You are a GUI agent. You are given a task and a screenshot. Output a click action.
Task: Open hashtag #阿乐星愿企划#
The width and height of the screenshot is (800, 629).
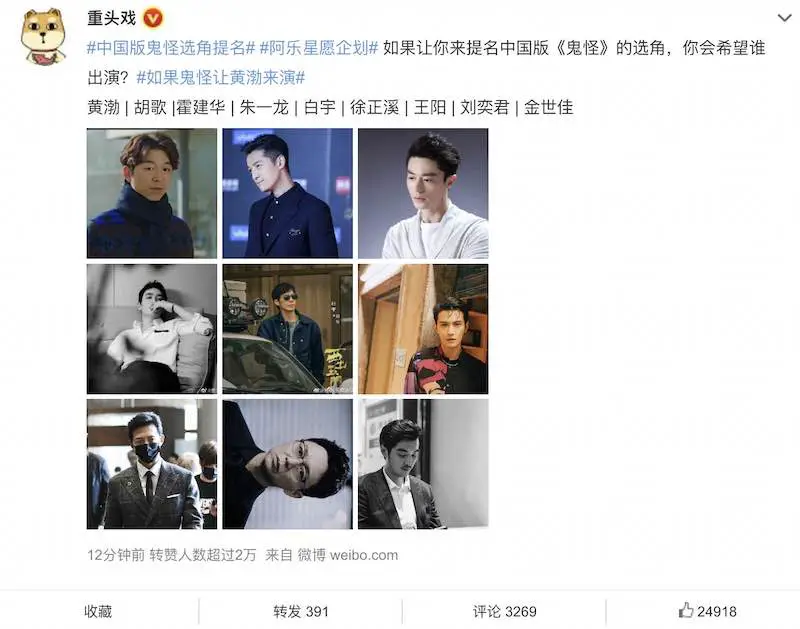pyautogui.click(x=319, y=48)
